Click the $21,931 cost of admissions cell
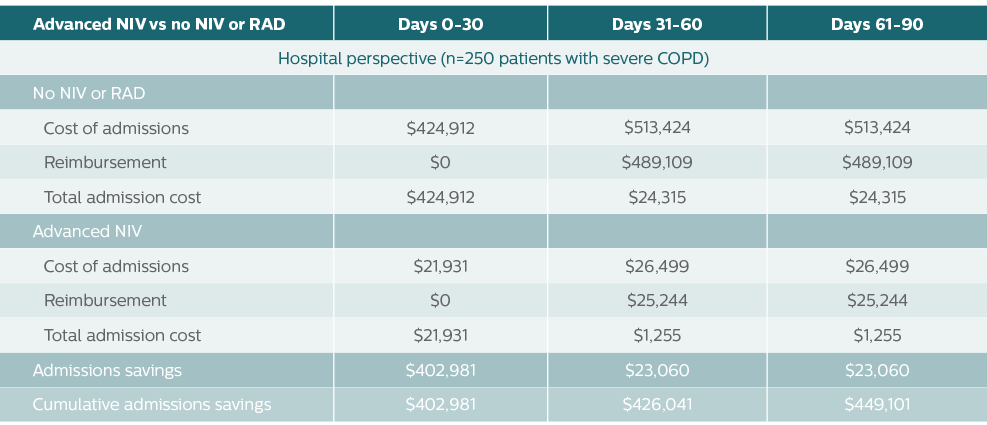 click(x=441, y=266)
